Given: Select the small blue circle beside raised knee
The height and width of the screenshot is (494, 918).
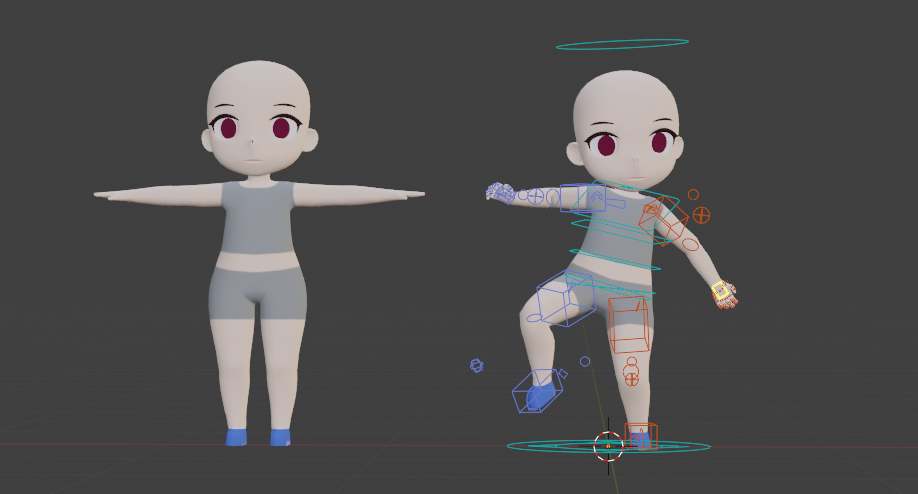Looking at the screenshot, I should click(585, 362).
